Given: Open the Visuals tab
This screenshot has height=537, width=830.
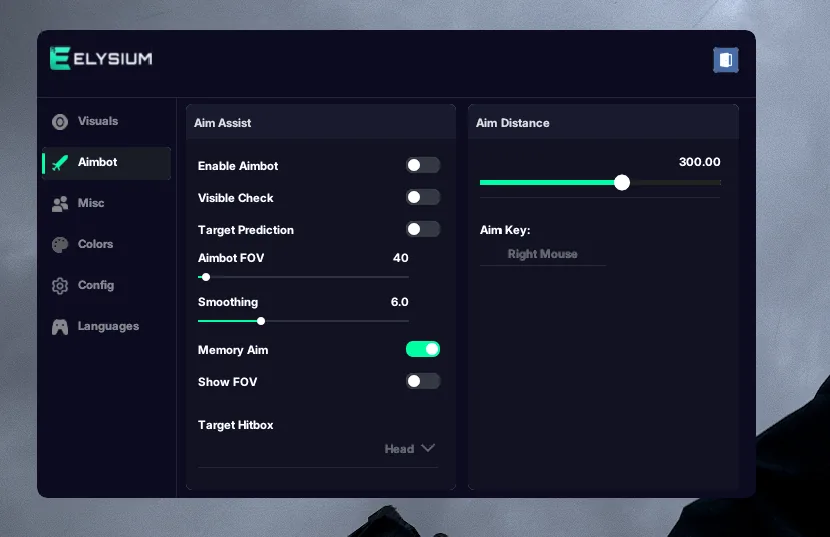Looking at the screenshot, I should (x=98, y=121).
